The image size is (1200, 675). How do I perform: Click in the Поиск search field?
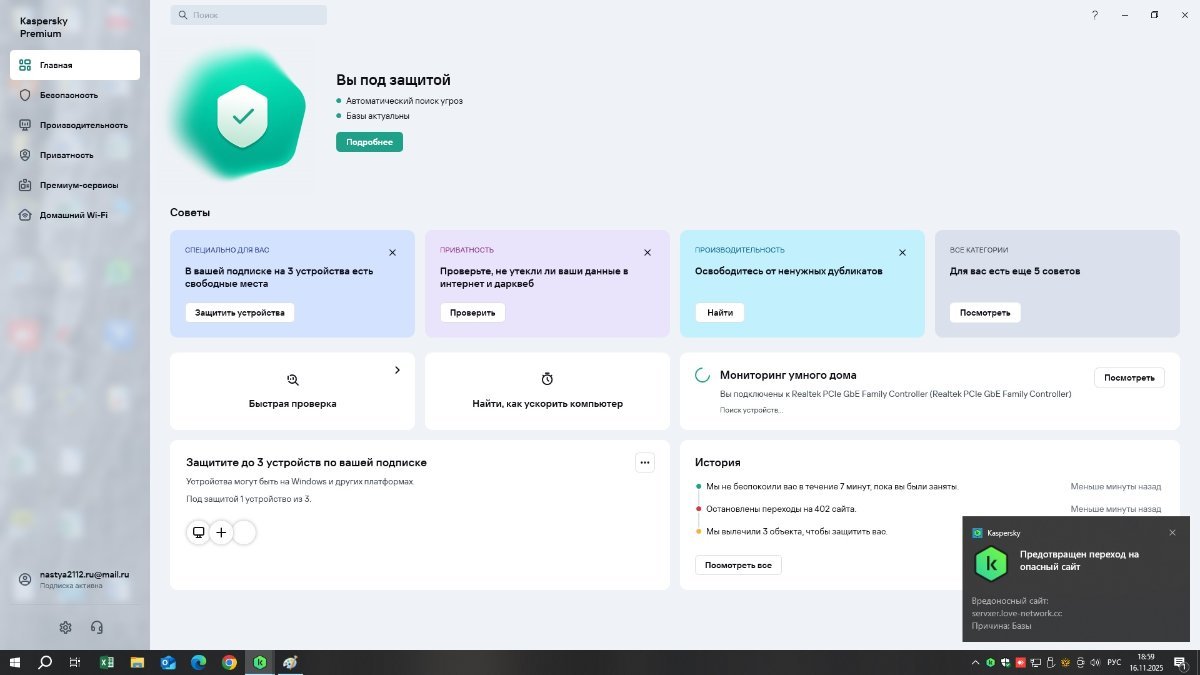click(x=248, y=15)
